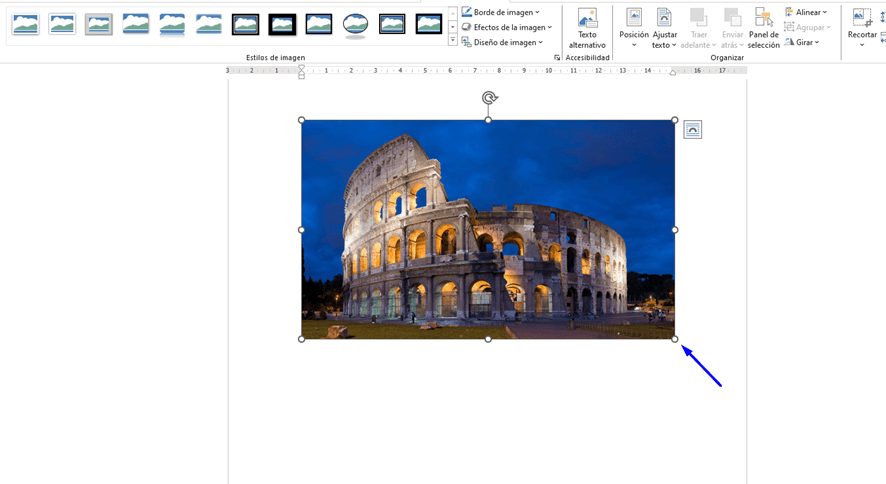Open the Borde de imagen dropdown
This screenshot has width=886, height=484.
coord(501,12)
